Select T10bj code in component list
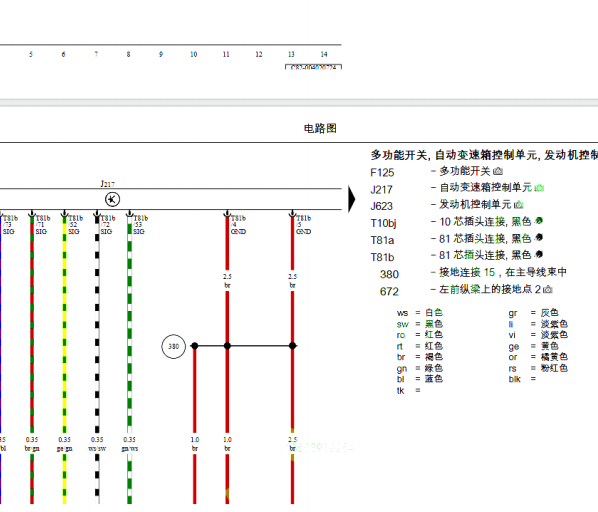 pos(383,223)
